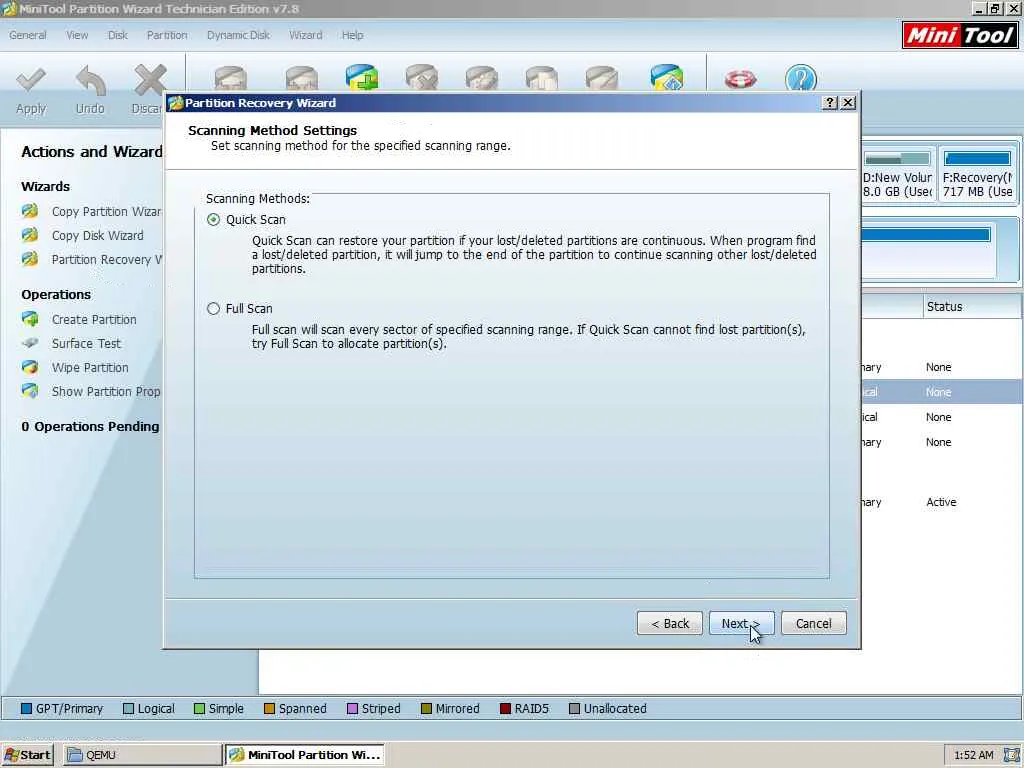The width and height of the screenshot is (1024, 768).
Task: Open the Help menu
Action: click(x=353, y=35)
